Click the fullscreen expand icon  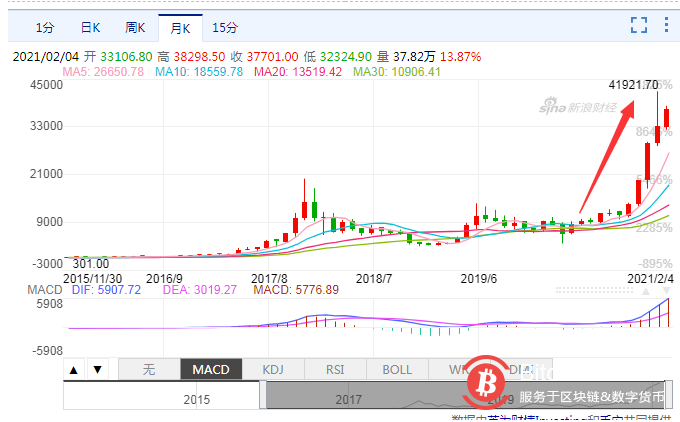click(x=638, y=25)
